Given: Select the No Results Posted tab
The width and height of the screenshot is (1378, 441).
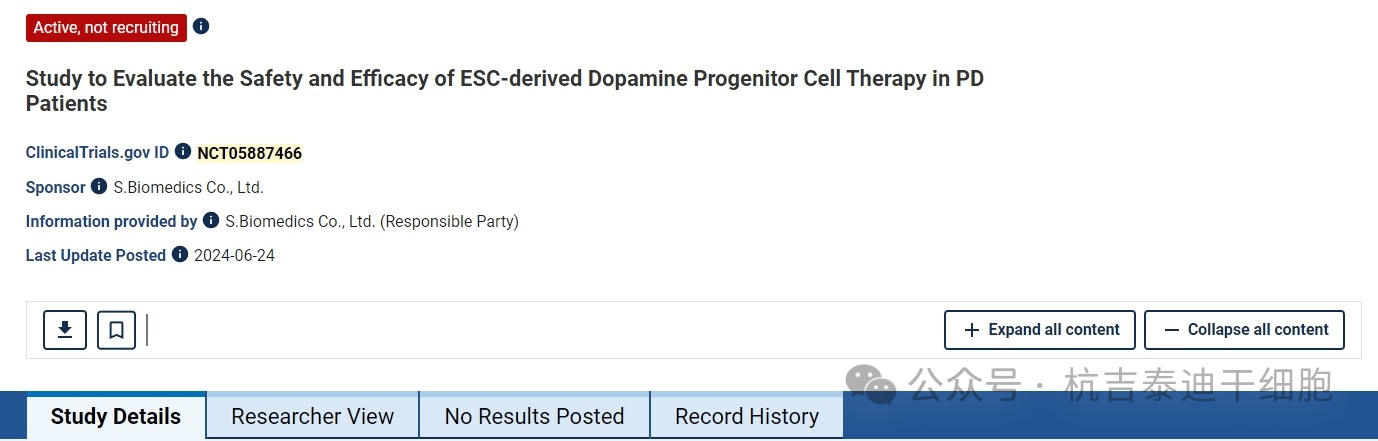Looking at the screenshot, I should 534,416.
